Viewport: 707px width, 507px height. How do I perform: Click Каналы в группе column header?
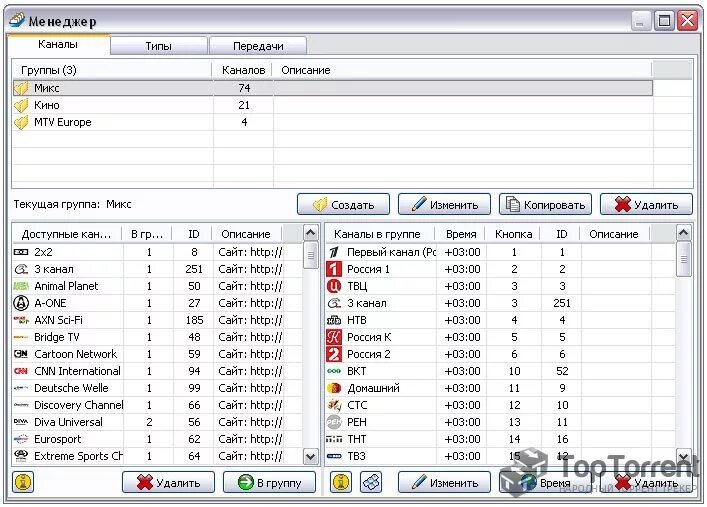[380, 234]
